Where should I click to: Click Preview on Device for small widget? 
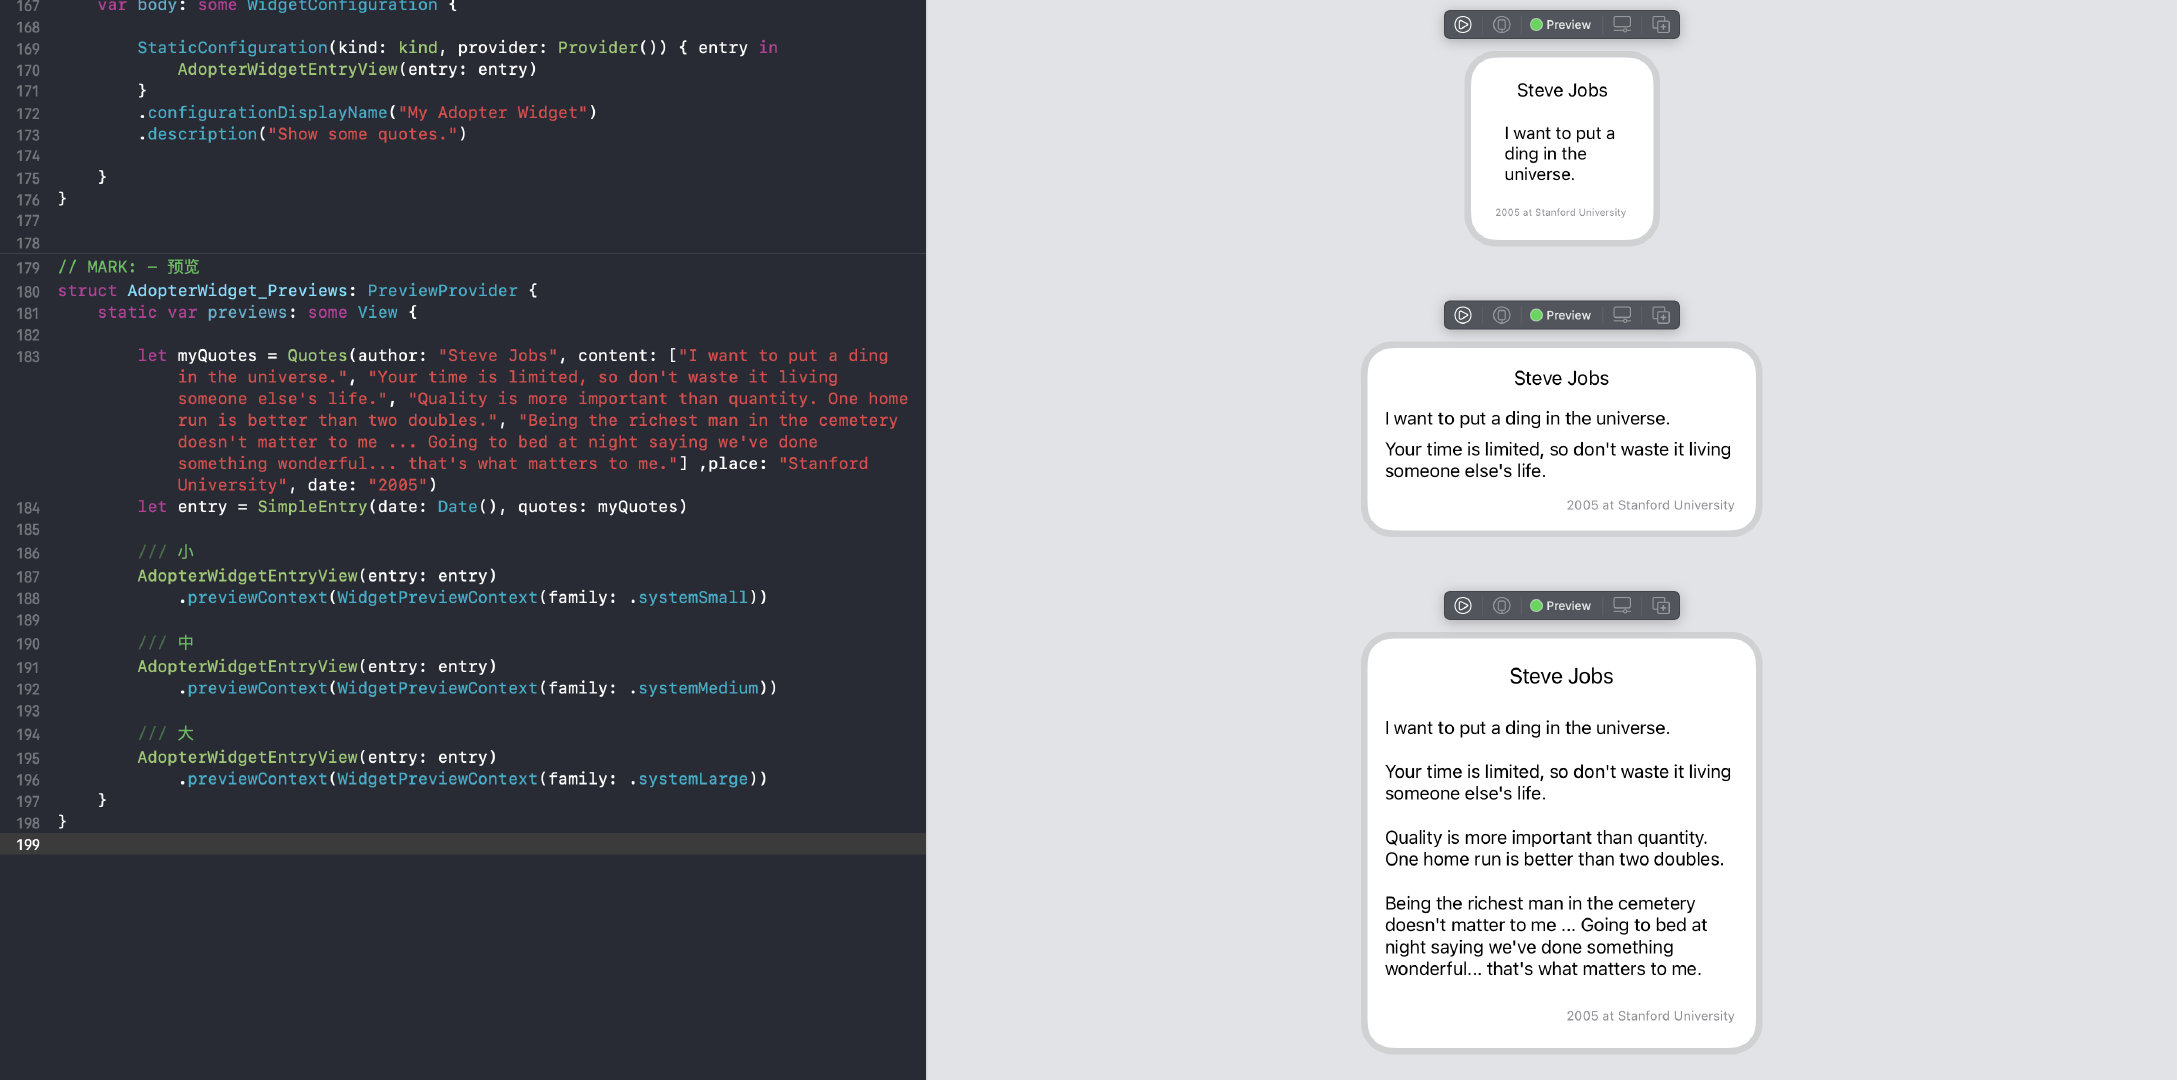(1502, 25)
